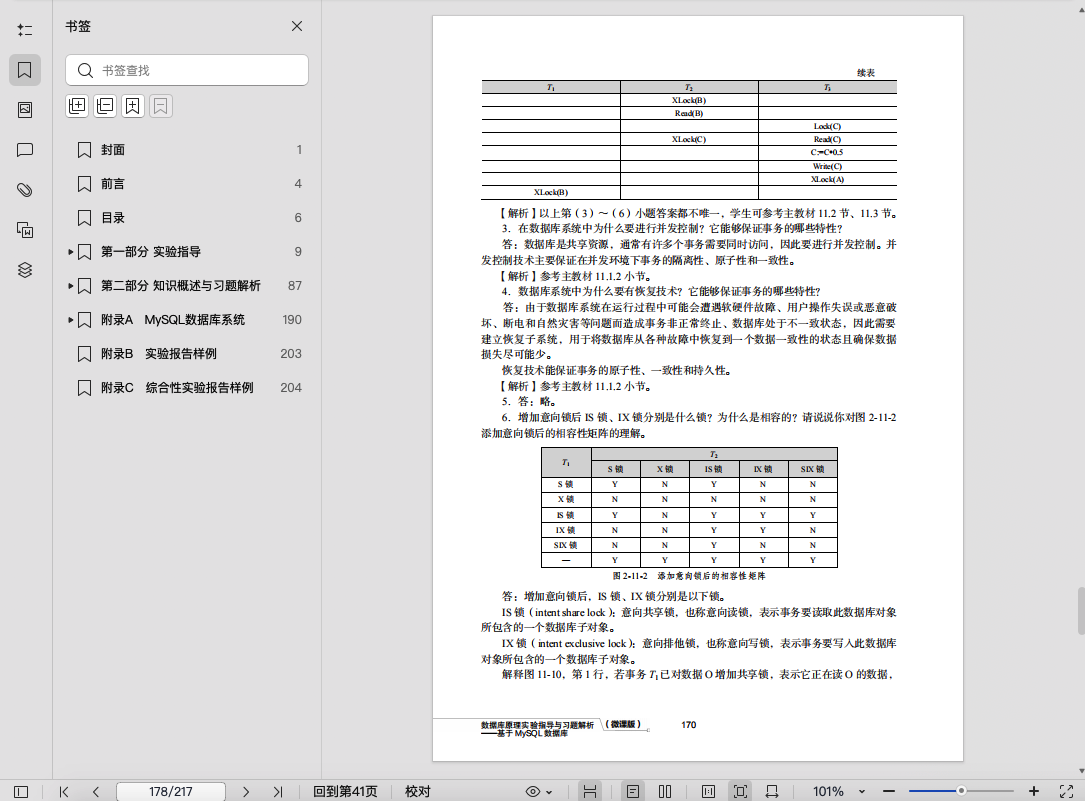Go to the first page
Viewport: 1085px width, 801px height.
[x=64, y=791]
